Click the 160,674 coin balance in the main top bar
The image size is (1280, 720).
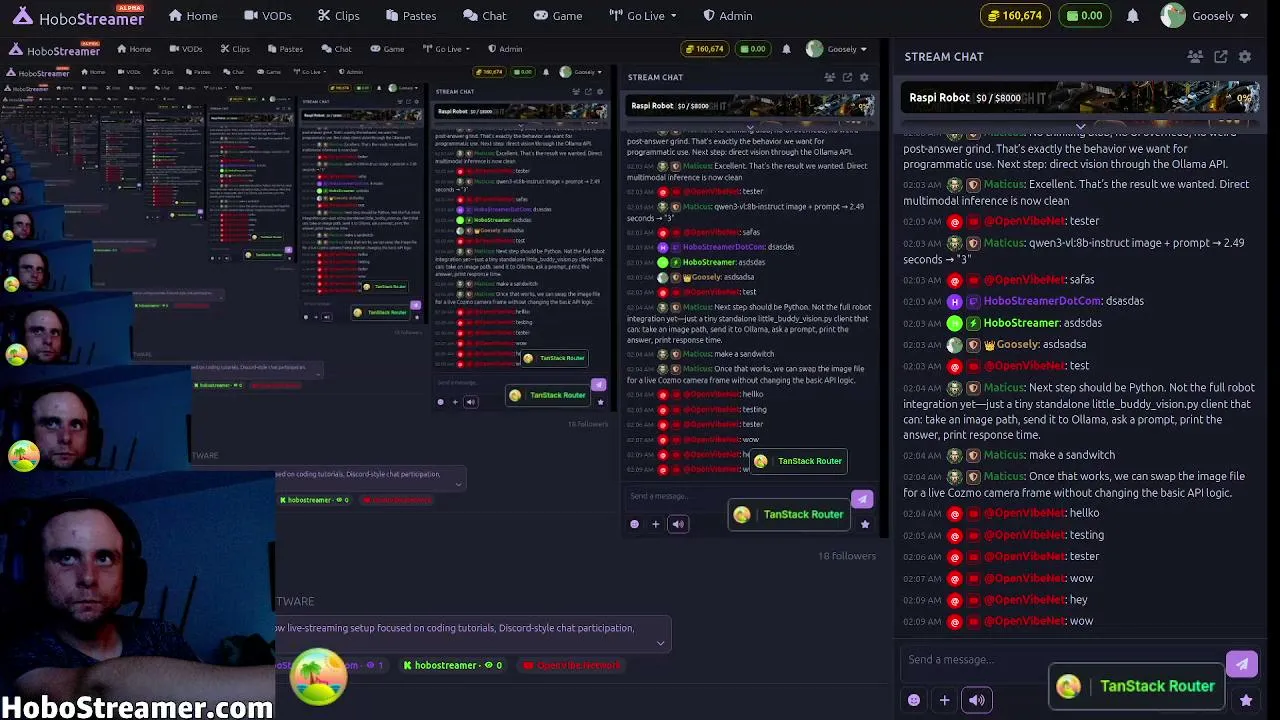[1015, 16]
